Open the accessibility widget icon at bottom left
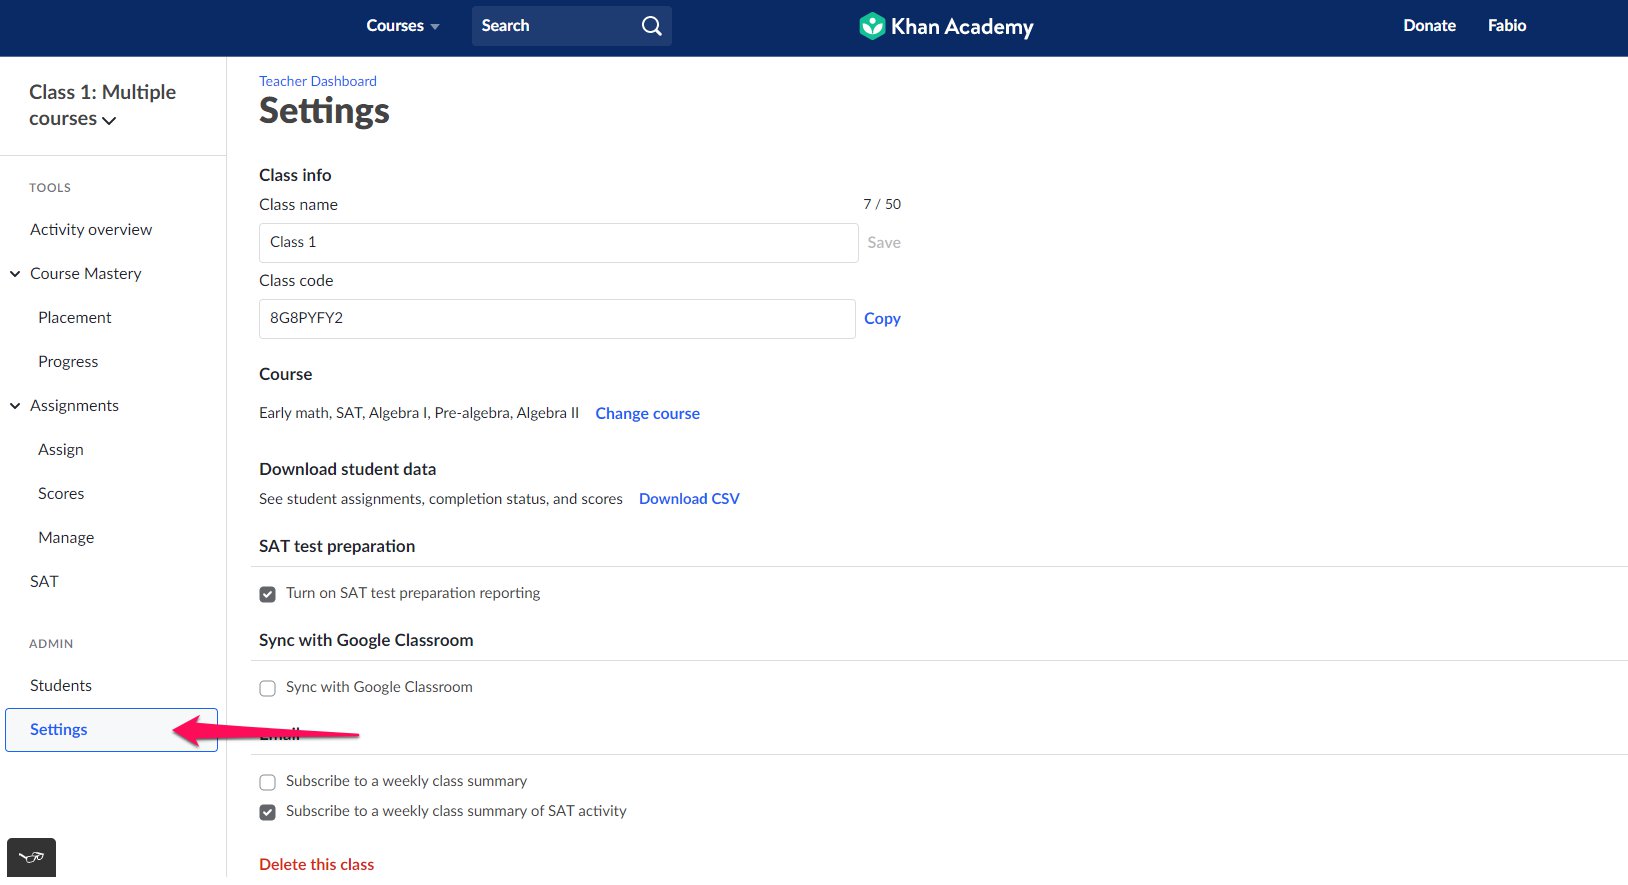This screenshot has width=1628, height=885. [x=31, y=857]
